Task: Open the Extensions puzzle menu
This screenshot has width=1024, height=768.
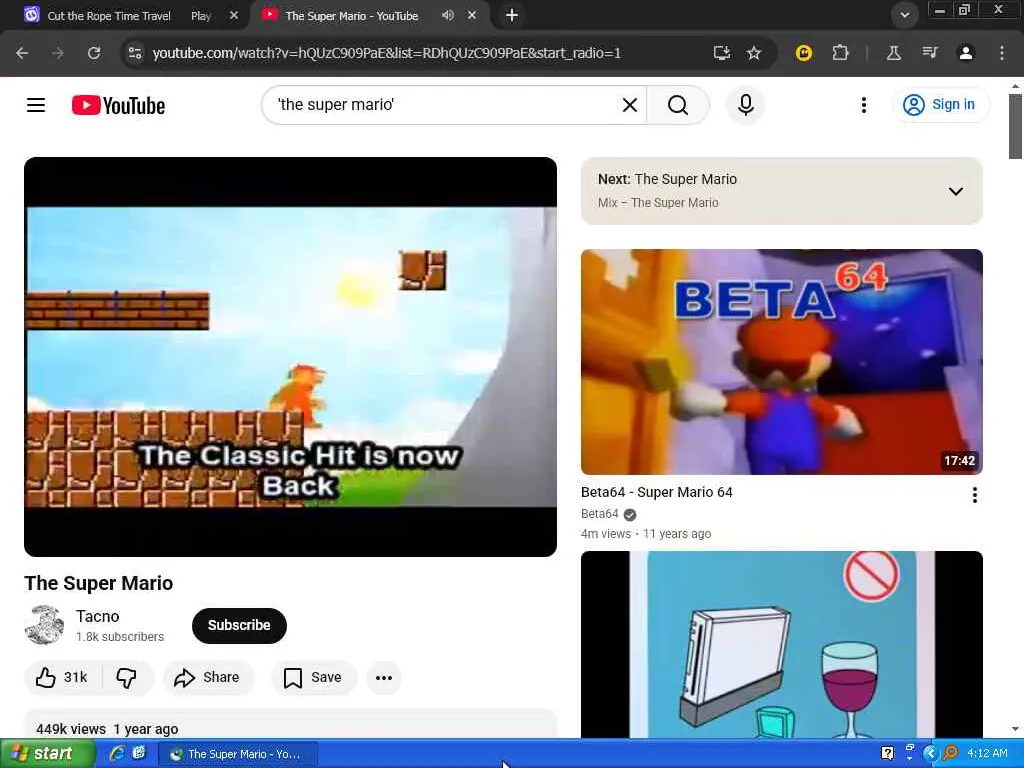Action: pos(840,53)
